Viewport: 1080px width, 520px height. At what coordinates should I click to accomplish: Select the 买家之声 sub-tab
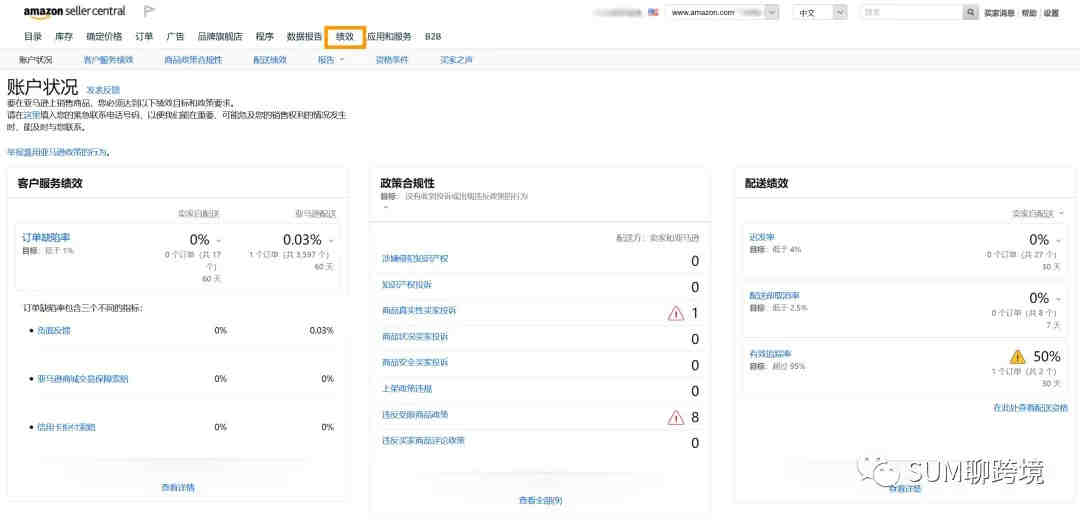(x=456, y=60)
